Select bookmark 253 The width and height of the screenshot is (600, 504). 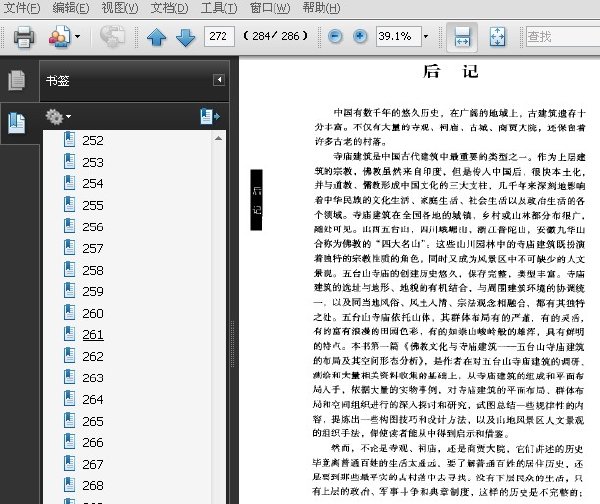pyautogui.click(x=93, y=162)
